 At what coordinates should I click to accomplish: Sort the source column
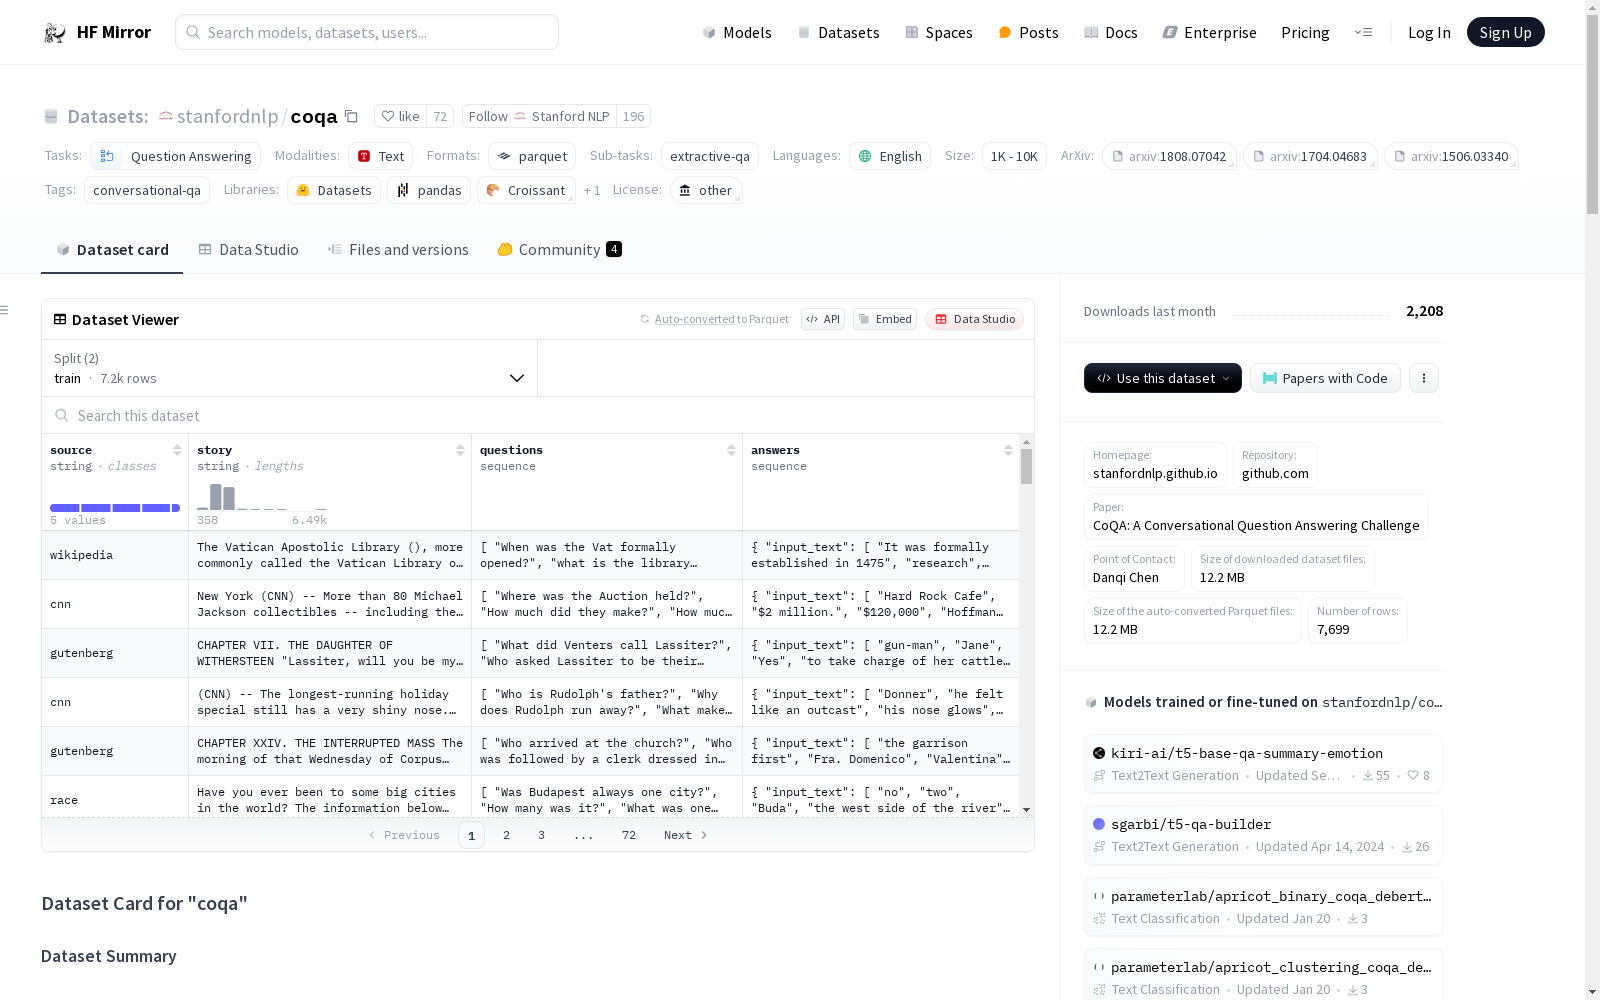pyautogui.click(x=177, y=450)
